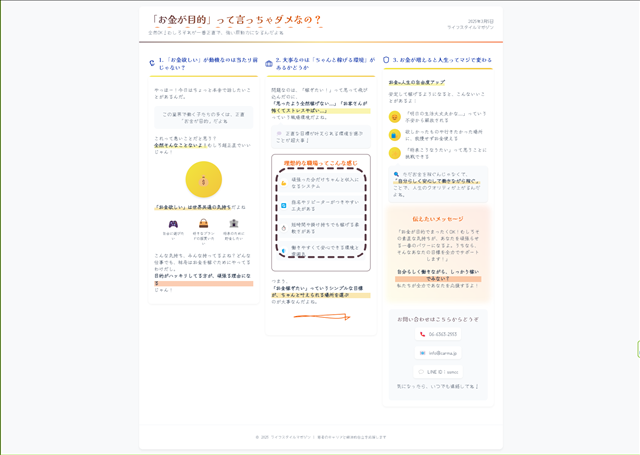Click the star yellow circle icon

[x=395, y=153]
